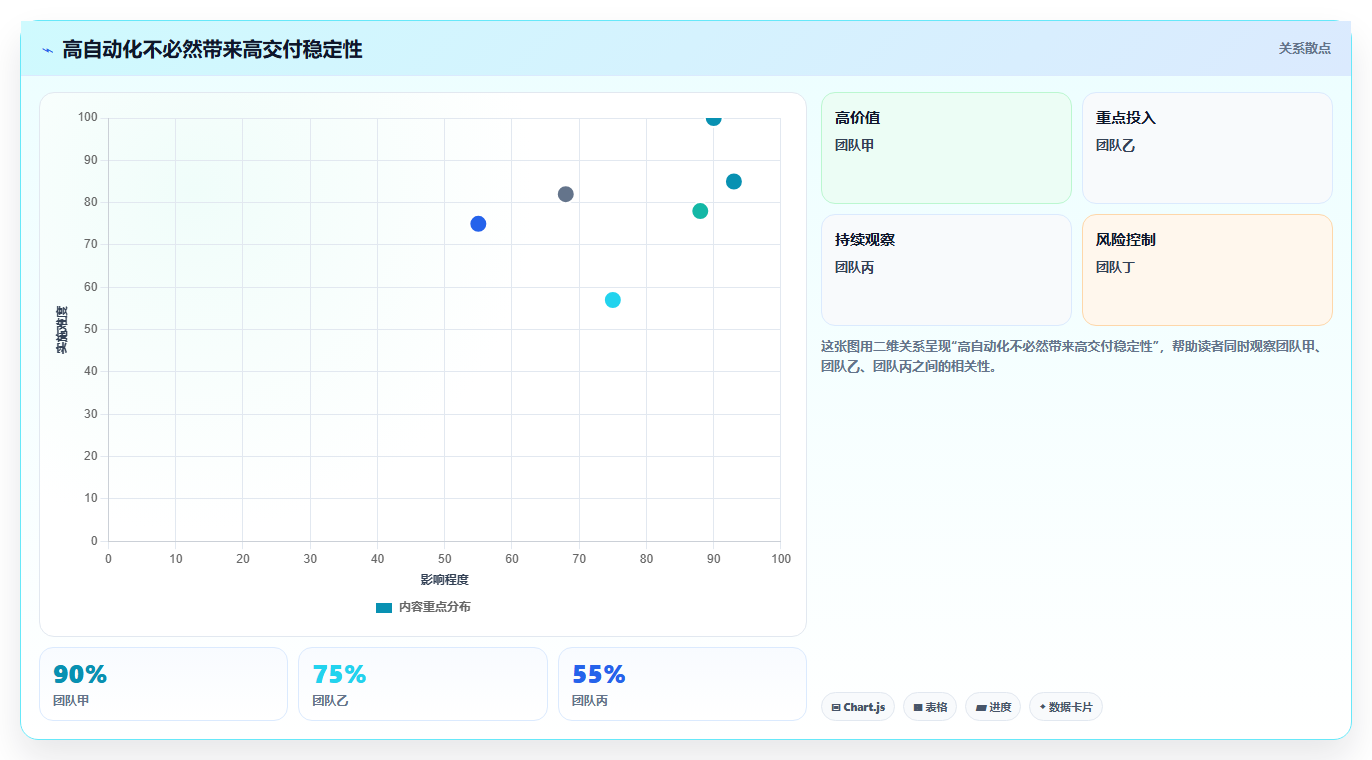Click the 影响程度 x-axis title
Viewport: 1372px width, 760px height.
click(444, 580)
